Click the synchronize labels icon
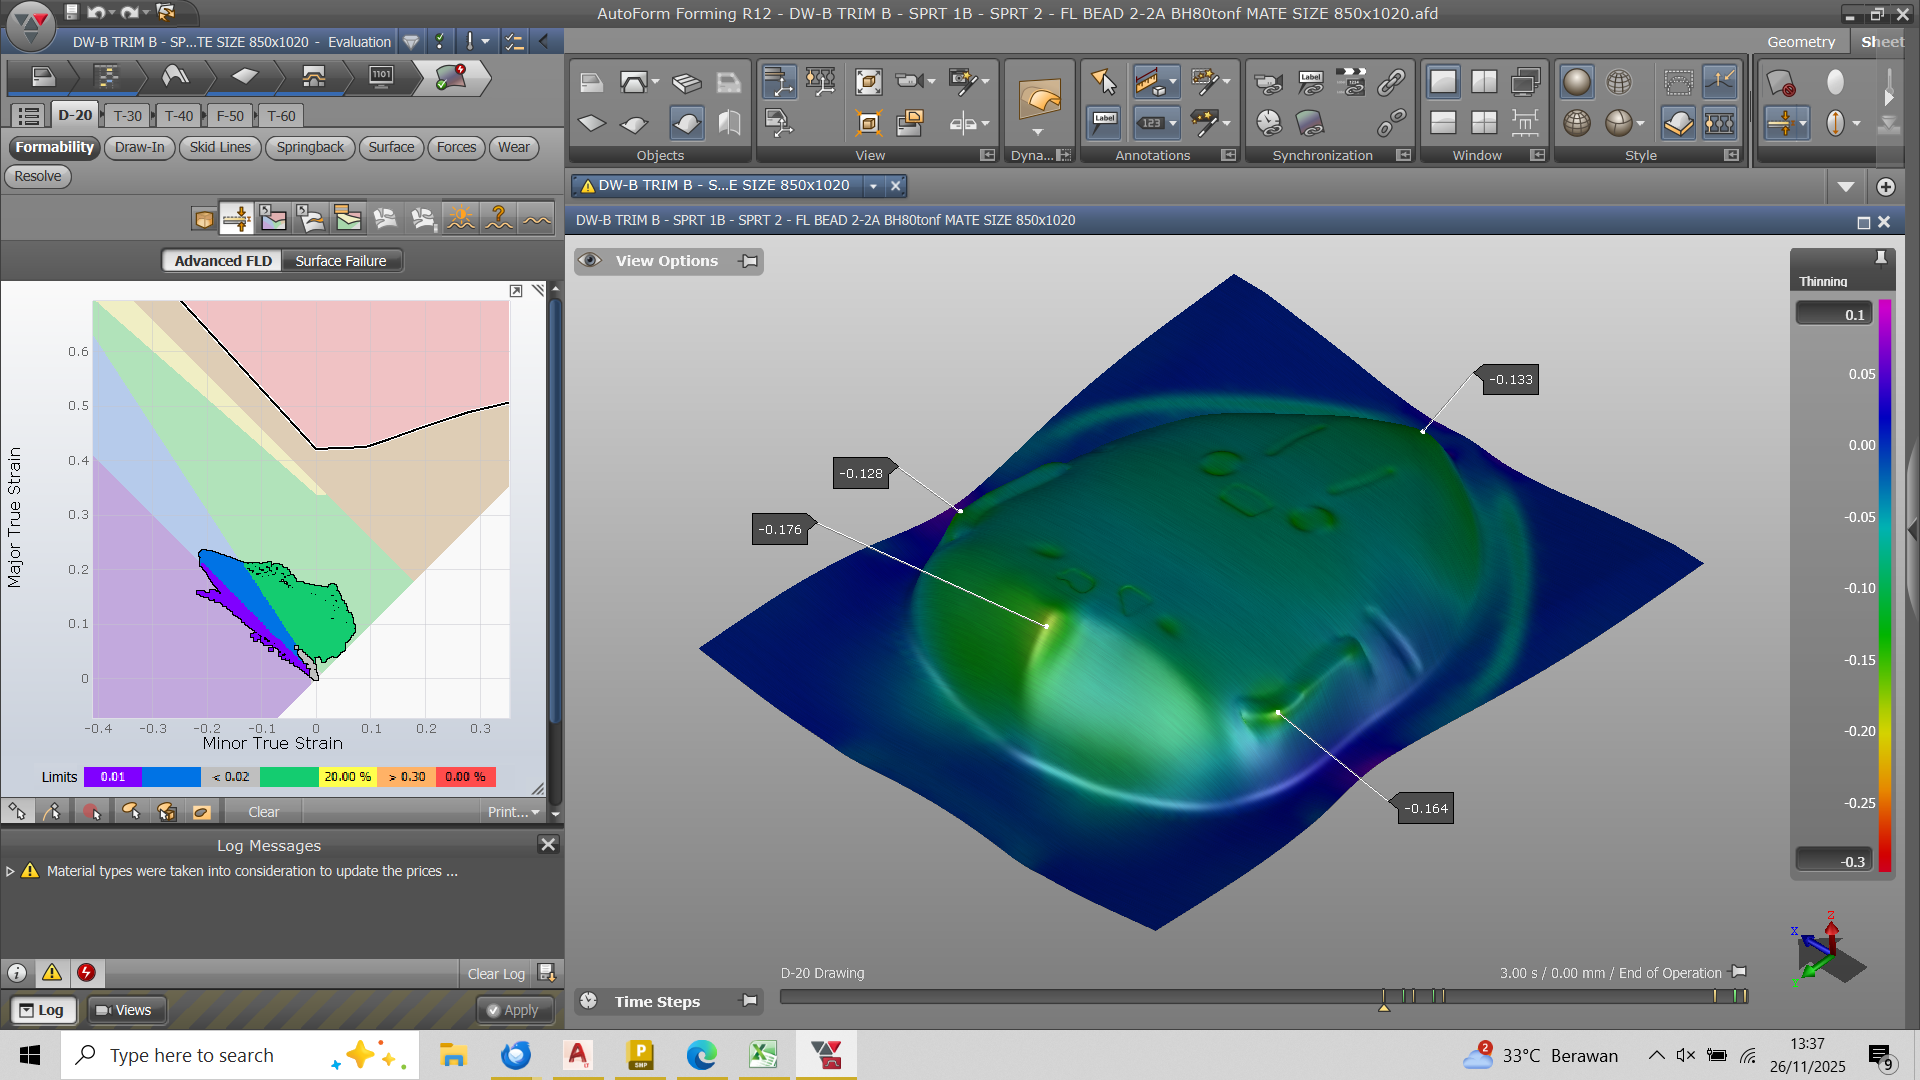Image resolution: width=1920 pixels, height=1080 pixels. (1310, 82)
